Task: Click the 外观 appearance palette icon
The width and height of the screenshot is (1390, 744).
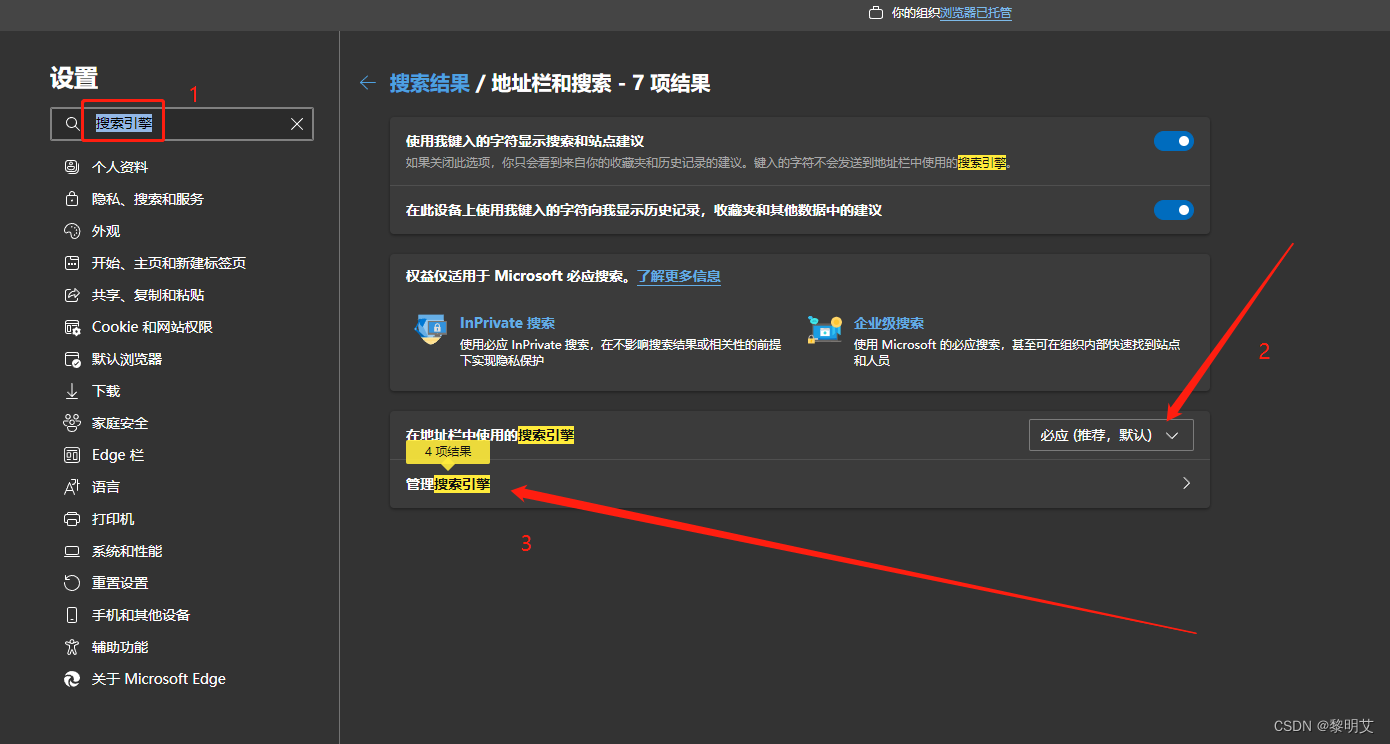Action: (x=72, y=231)
